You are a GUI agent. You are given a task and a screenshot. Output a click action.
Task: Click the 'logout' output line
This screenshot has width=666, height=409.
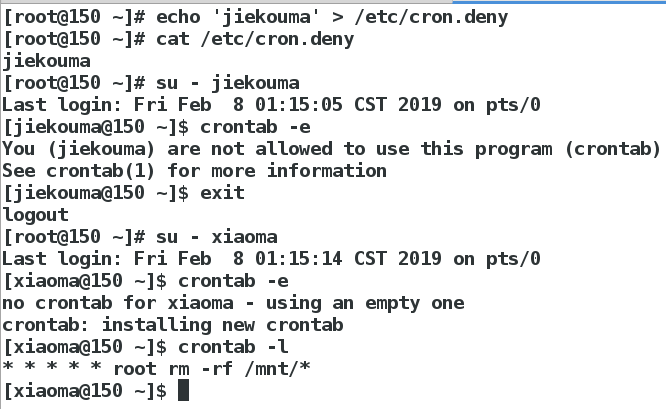tap(35, 215)
